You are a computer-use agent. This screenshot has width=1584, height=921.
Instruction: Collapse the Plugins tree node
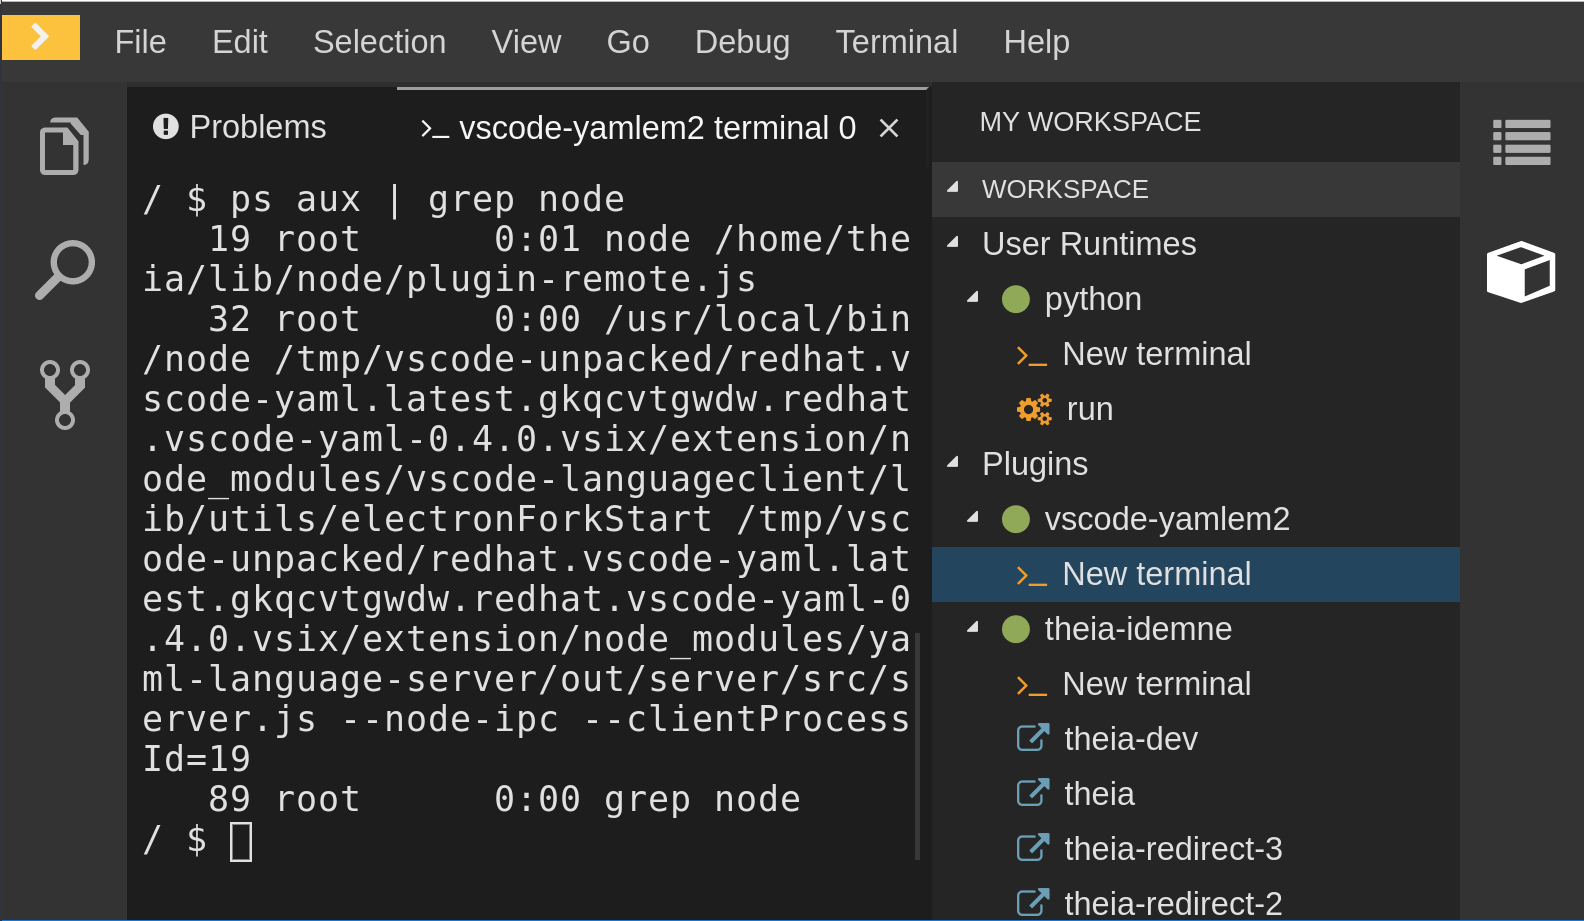[x=954, y=463]
